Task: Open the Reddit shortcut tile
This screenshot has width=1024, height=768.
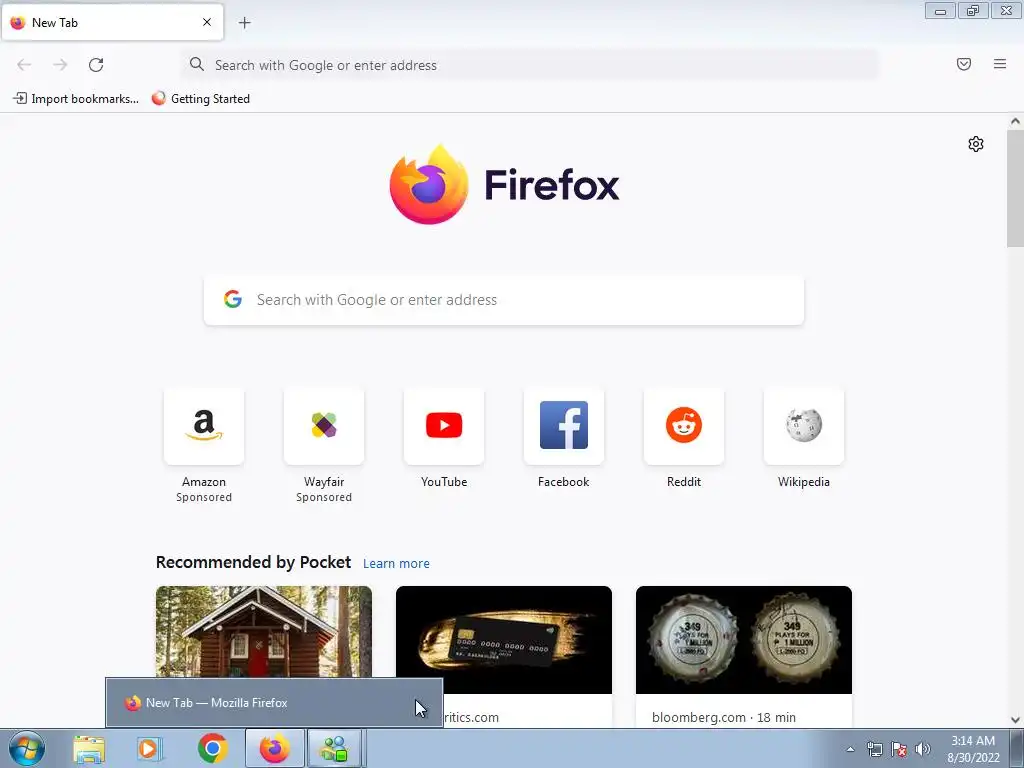Action: [x=684, y=438]
